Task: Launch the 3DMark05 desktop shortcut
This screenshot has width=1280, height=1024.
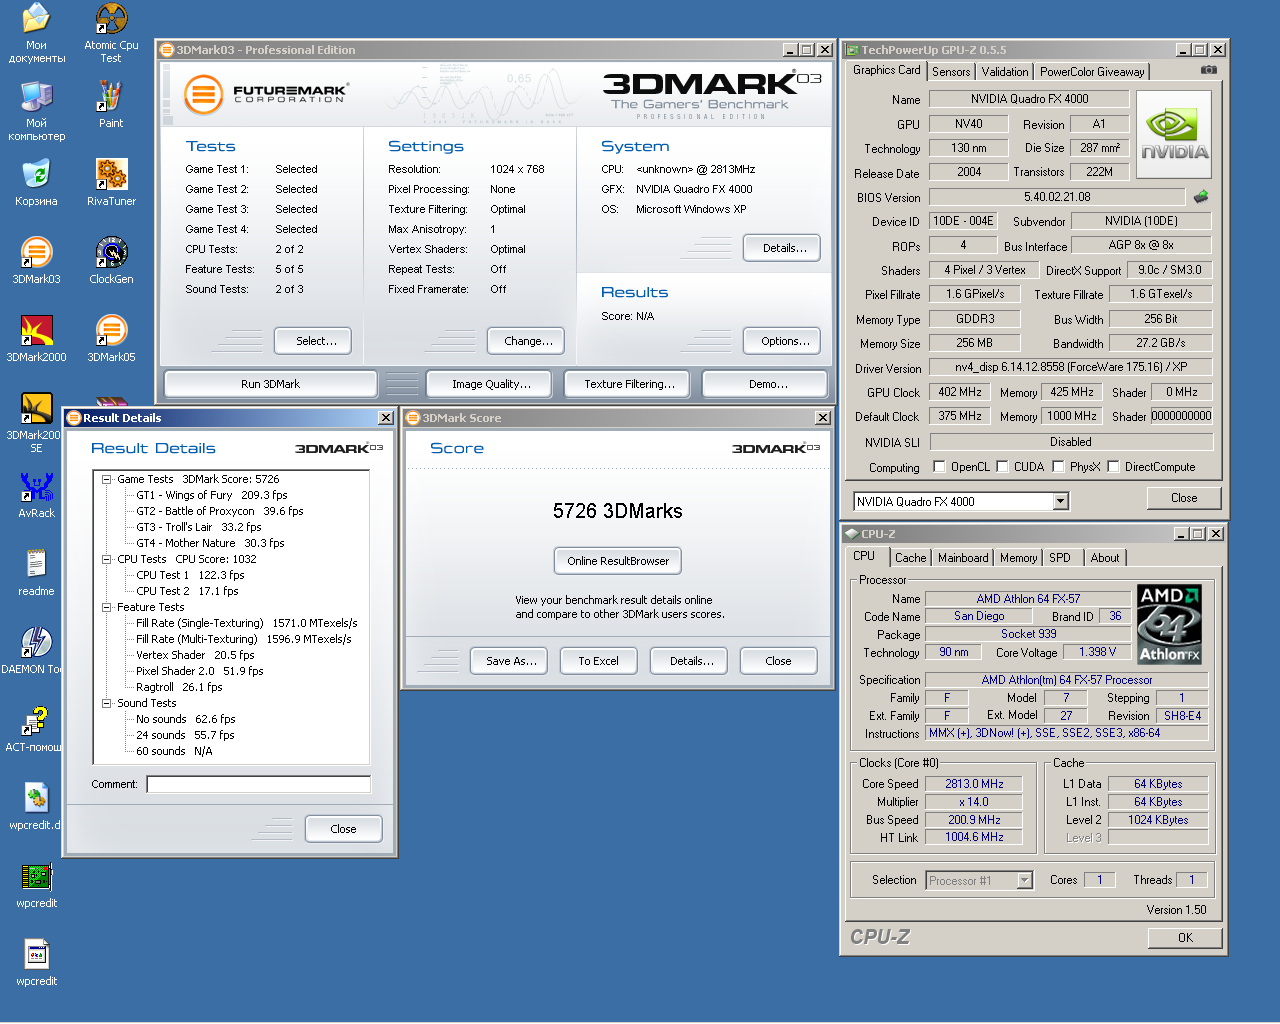Action: pos(111,338)
